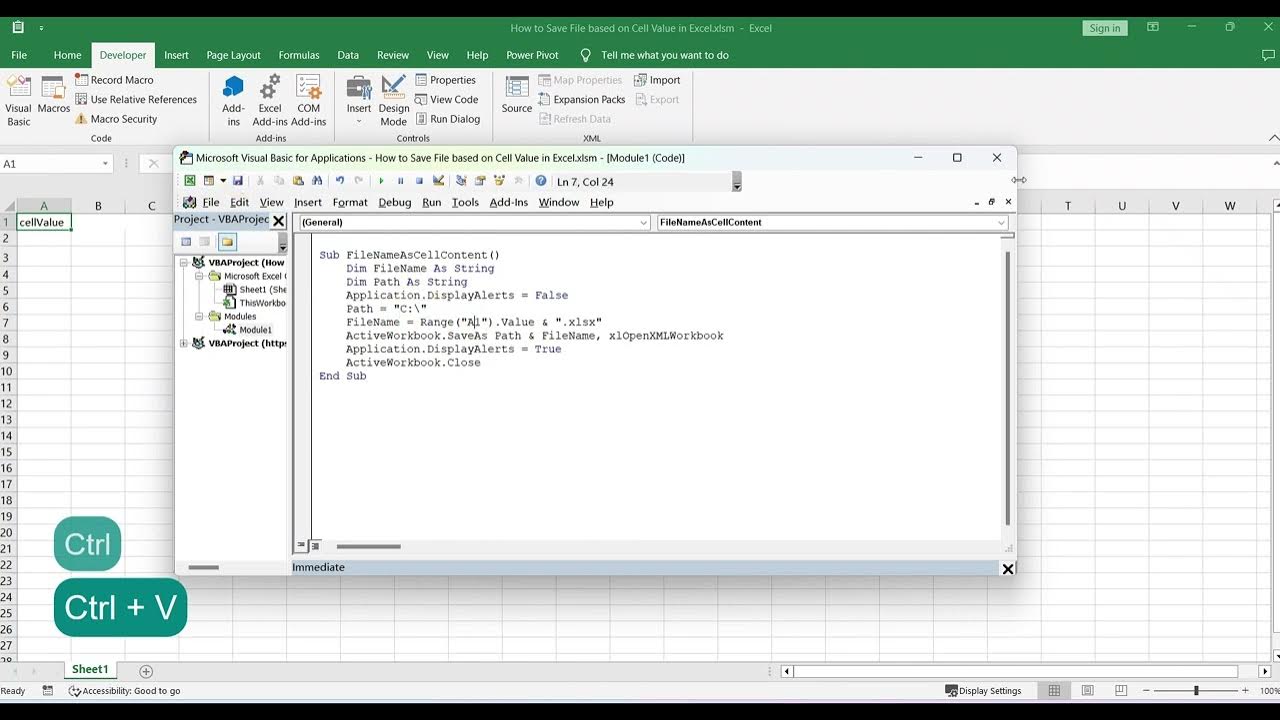The width and height of the screenshot is (1280, 720).
Task: Open the VBA Format menu
Action: pyautogui.click(x=350, y=202)
